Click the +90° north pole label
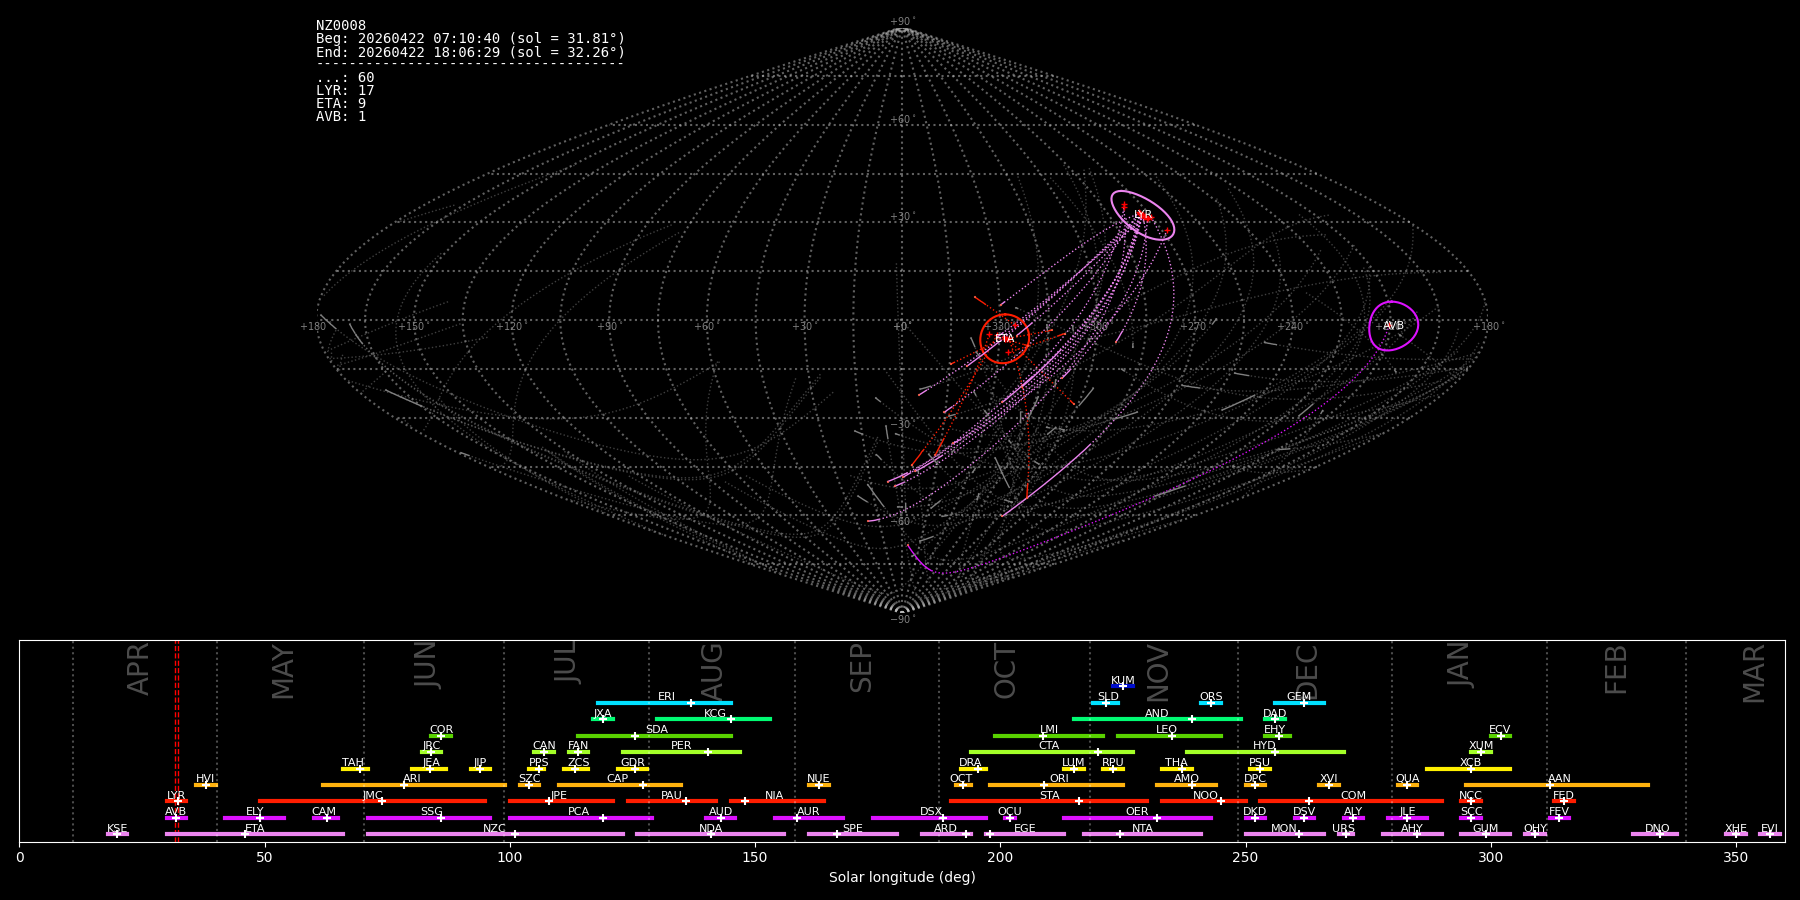This screenshot has width=1800, height=900. click(x=901, y=22)
